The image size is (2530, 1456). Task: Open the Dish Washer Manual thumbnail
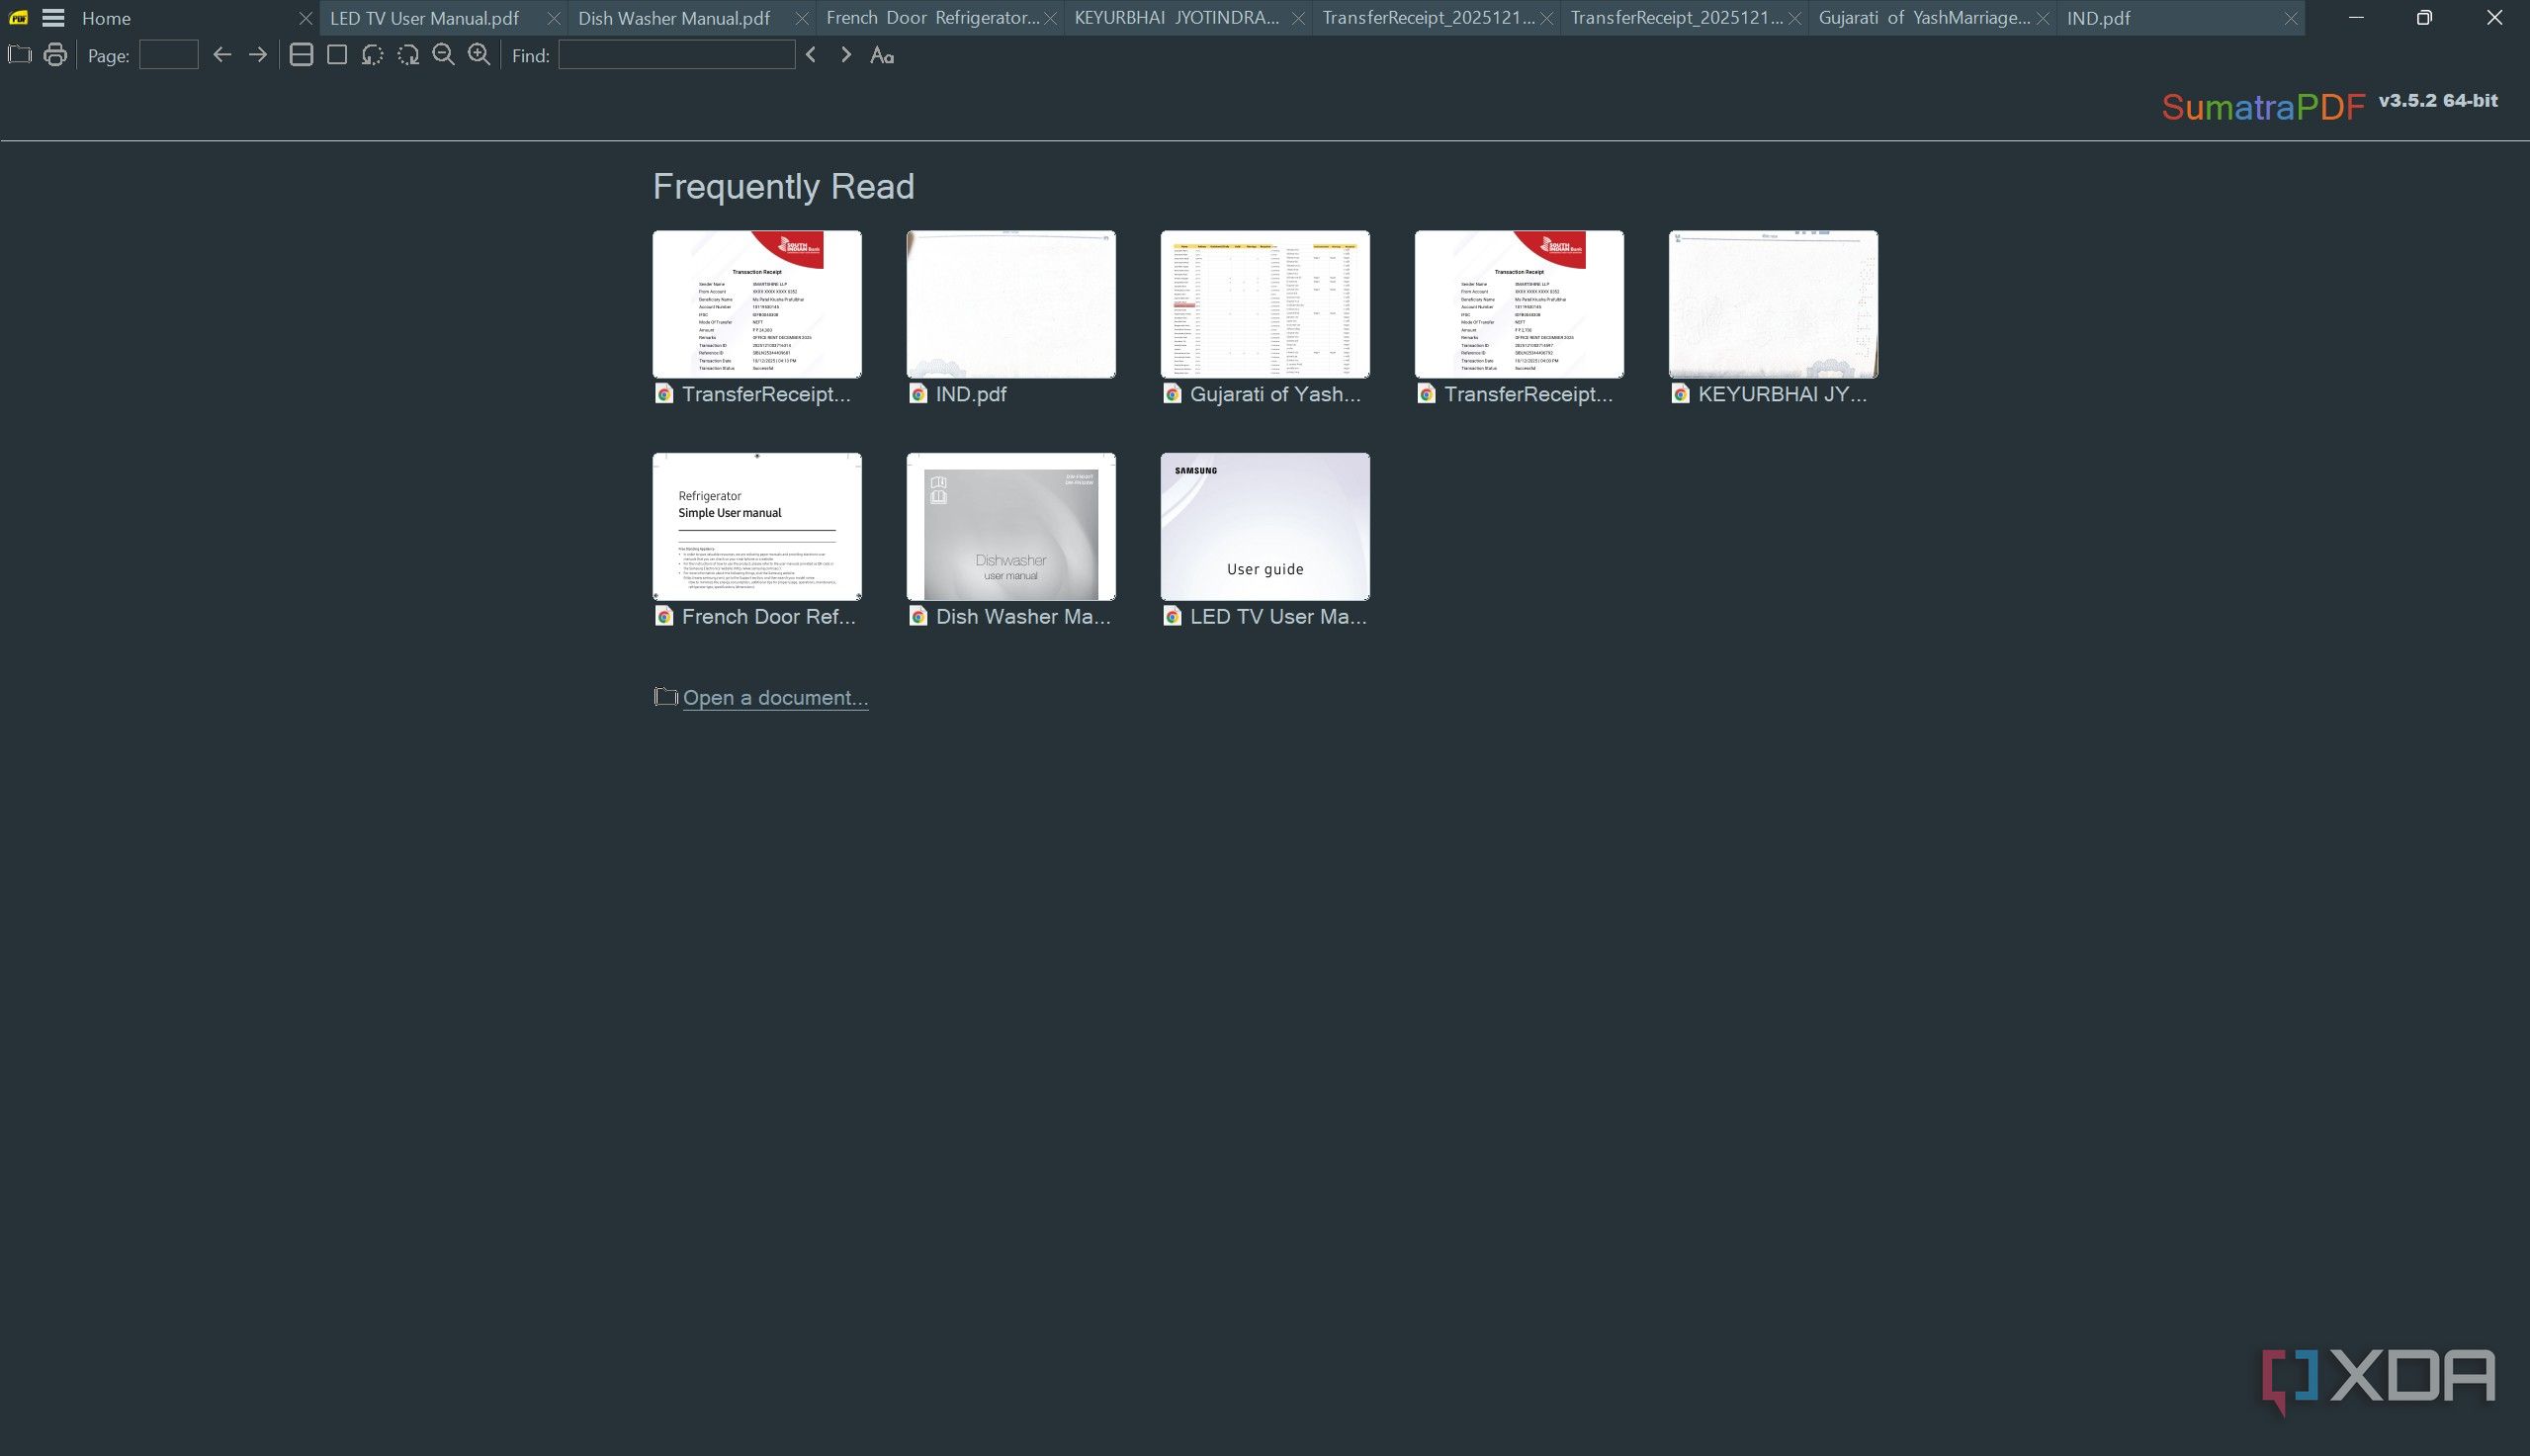(1010, 527)
